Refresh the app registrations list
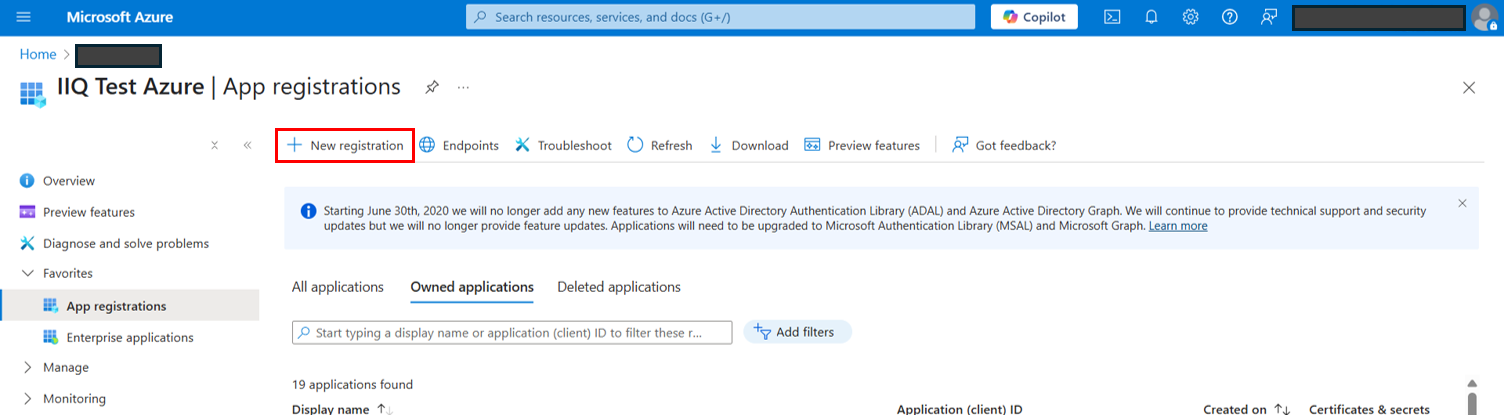Image resolution: width=1505 pixels, height=417 pixels. click(x=660, y=145)
